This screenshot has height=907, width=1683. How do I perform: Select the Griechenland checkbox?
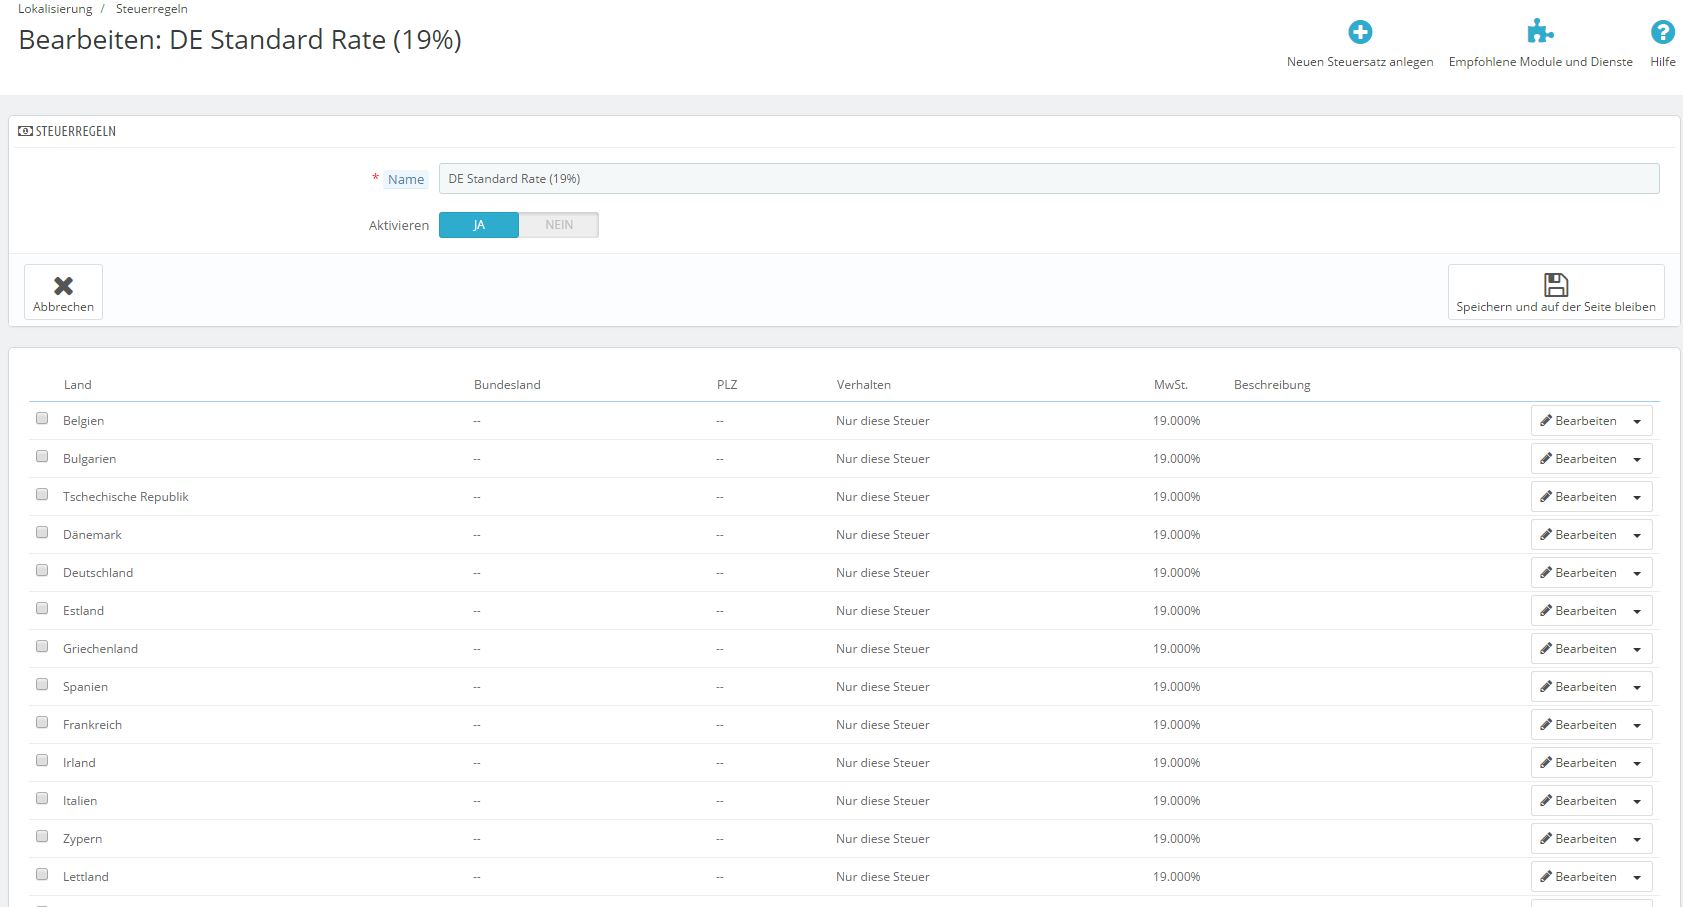pyautogui.click(x=42, y=647)
